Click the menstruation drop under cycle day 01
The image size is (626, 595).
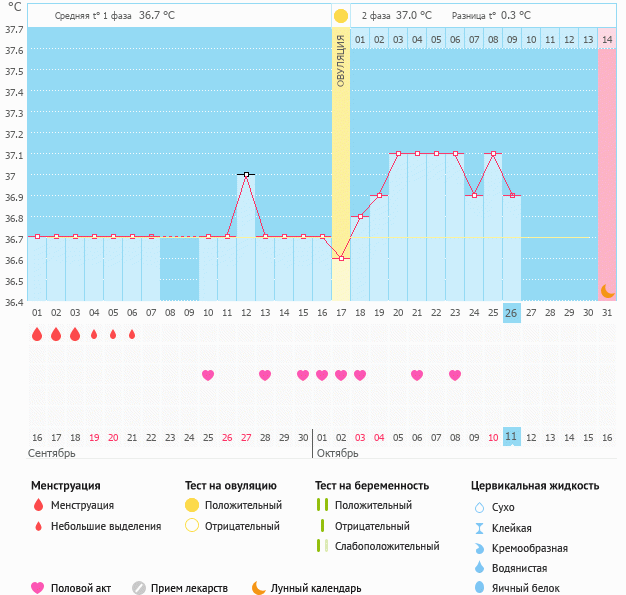tap(37, 335)
